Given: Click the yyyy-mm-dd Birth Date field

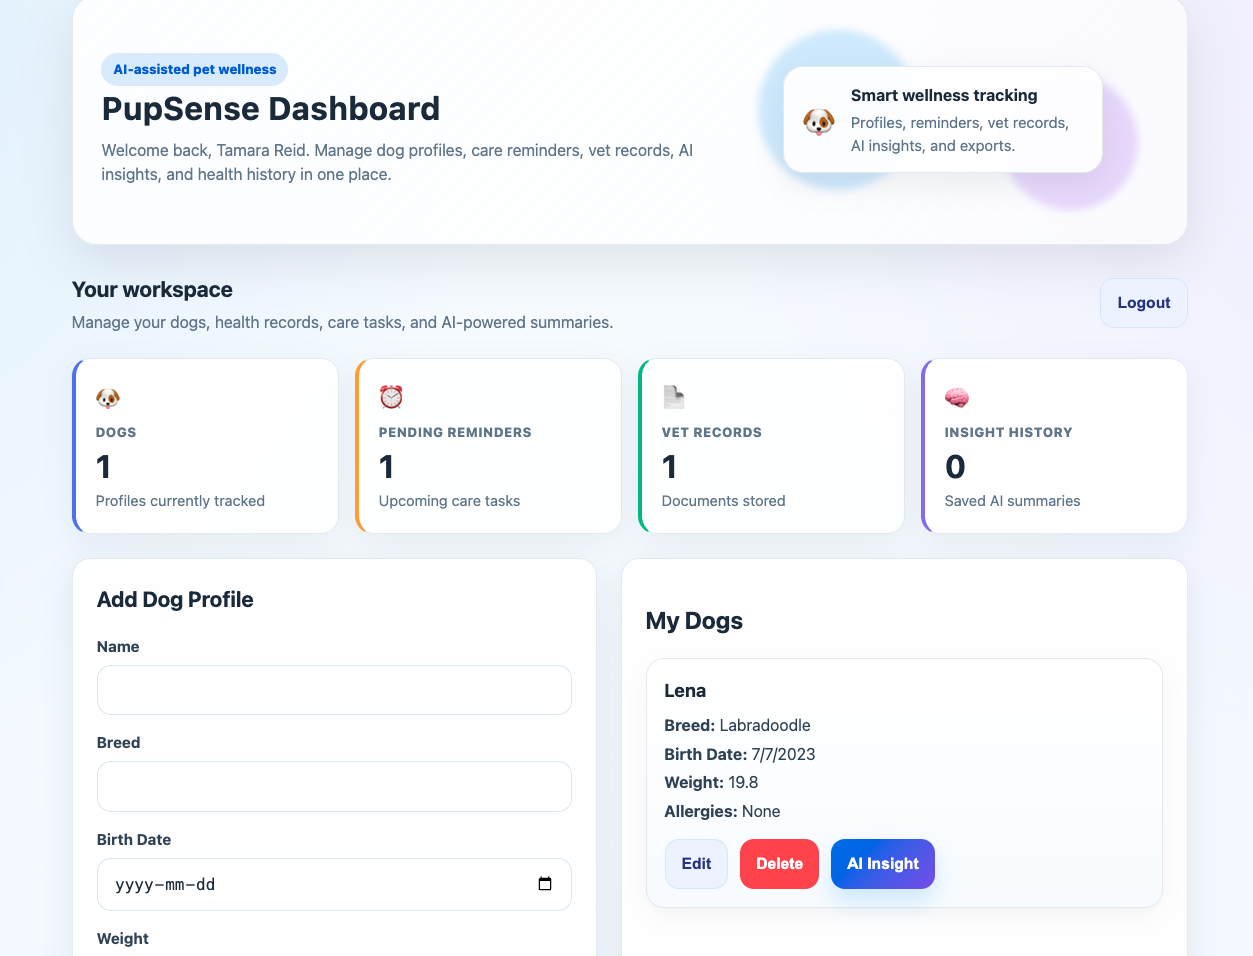Looking at the screenshot, I should pos(300,884).
